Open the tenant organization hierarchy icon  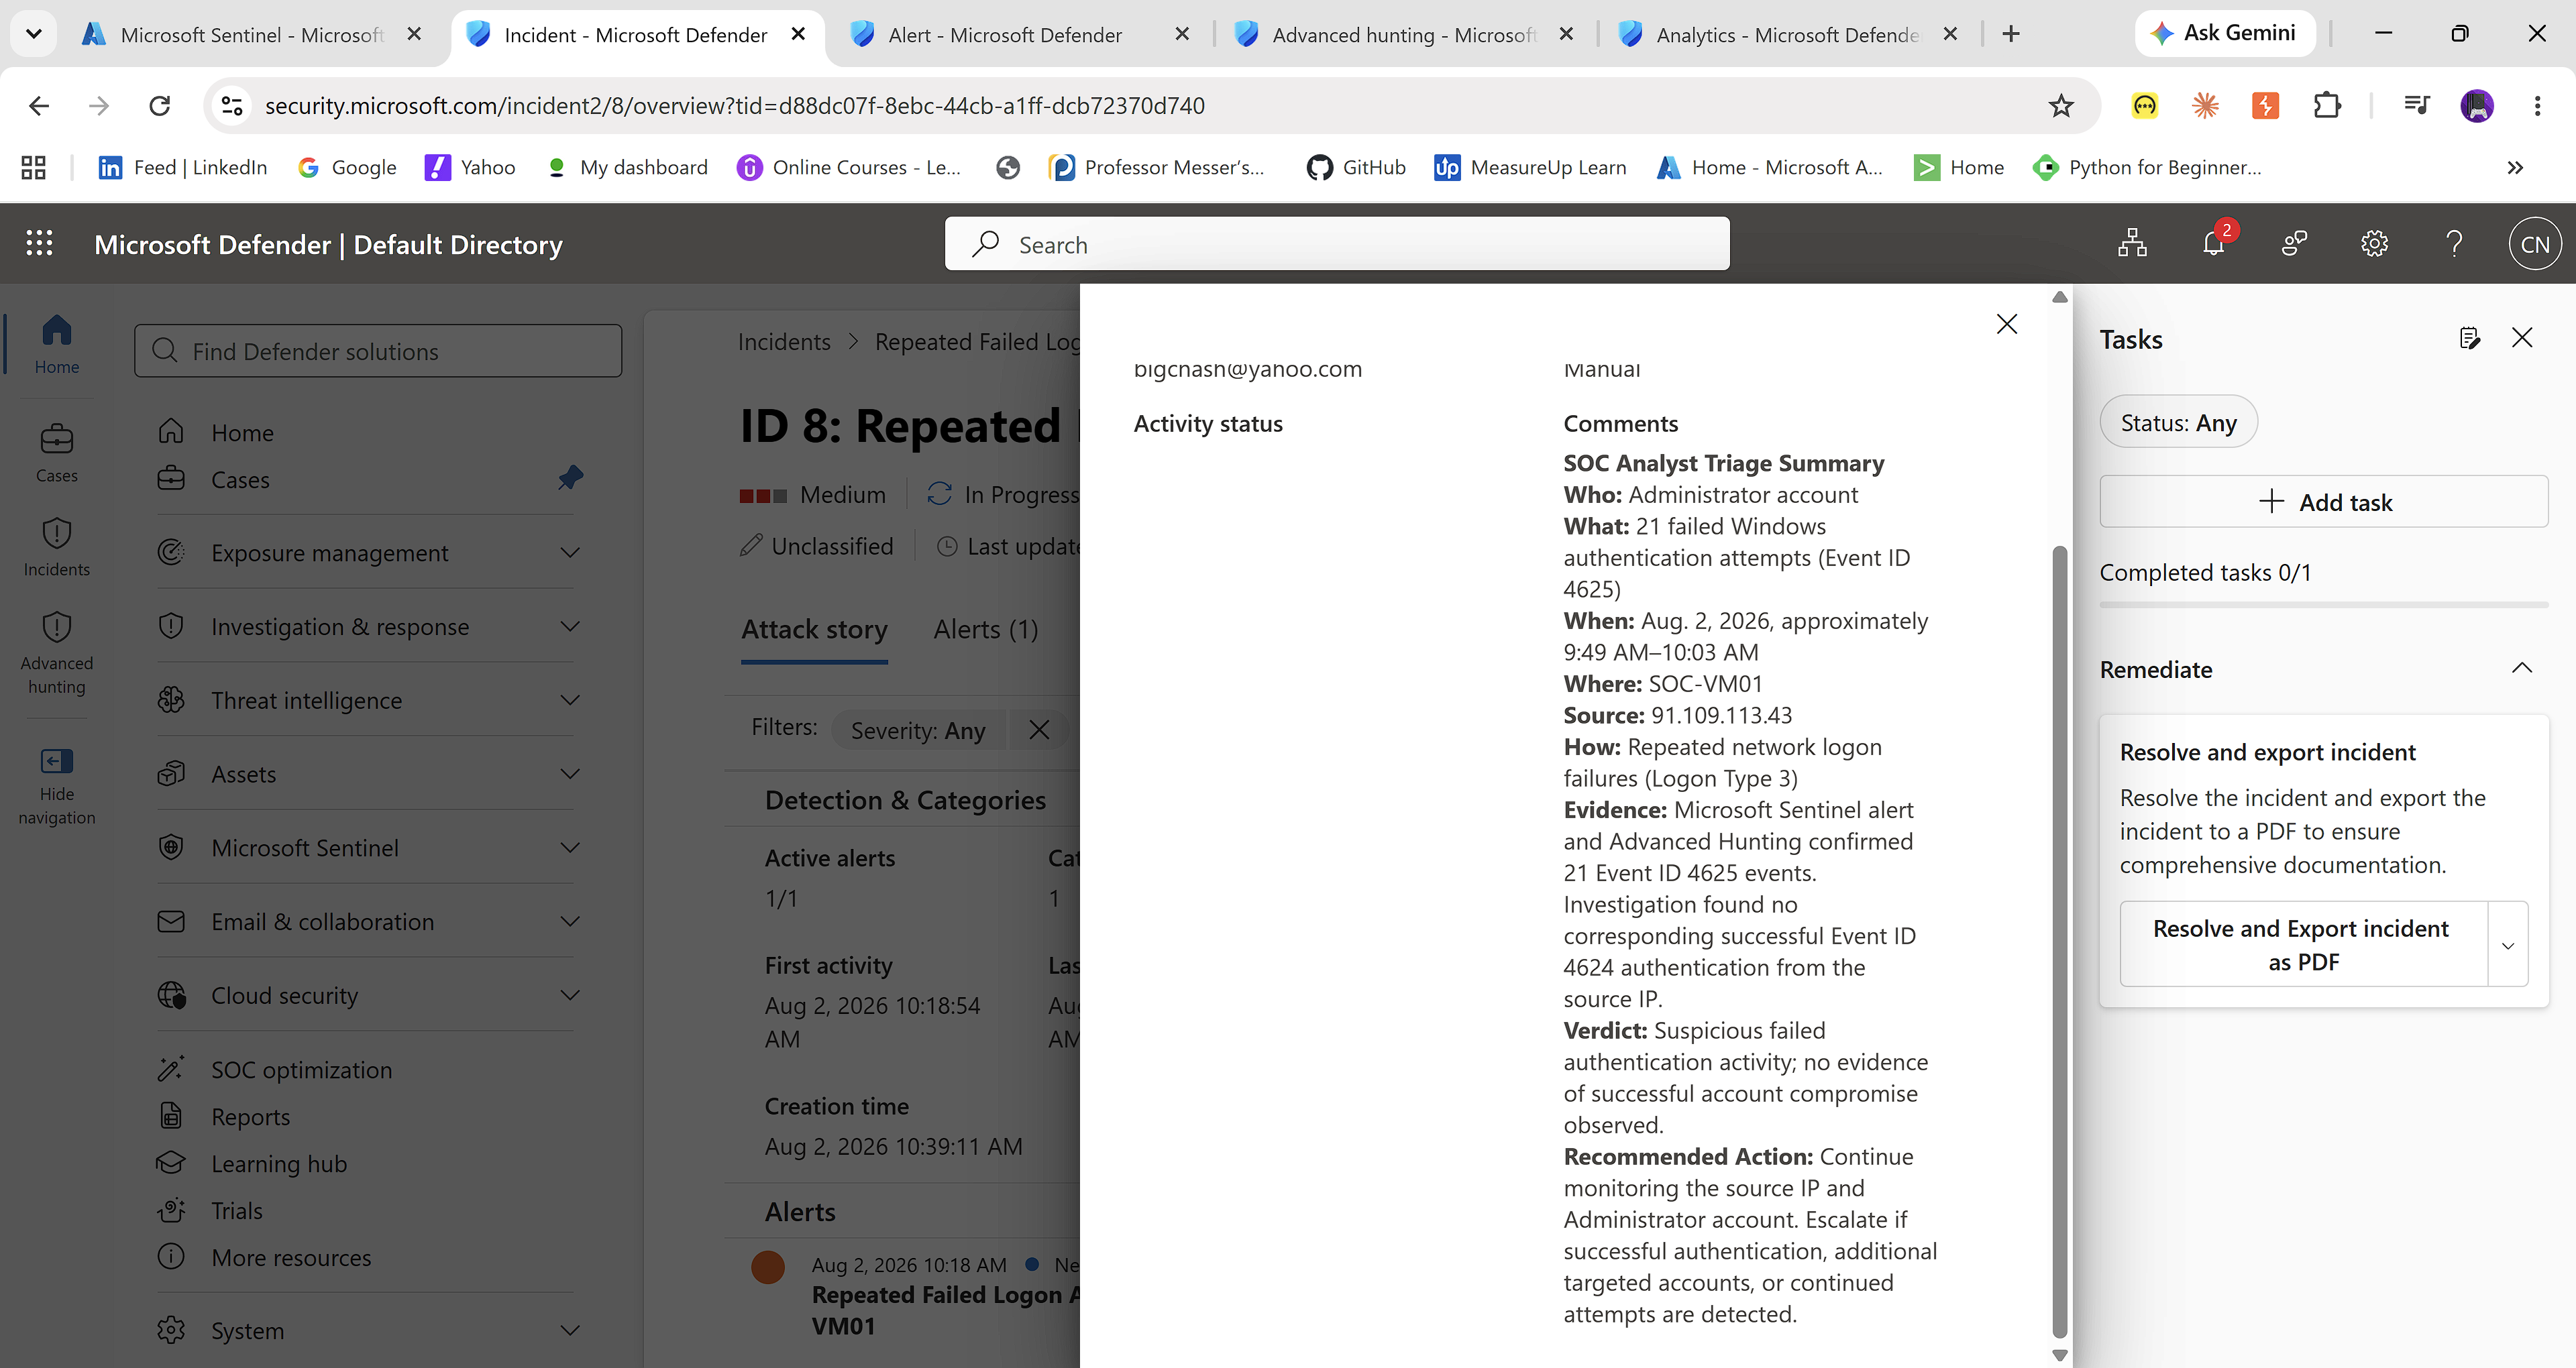[x=2132, y=244]
